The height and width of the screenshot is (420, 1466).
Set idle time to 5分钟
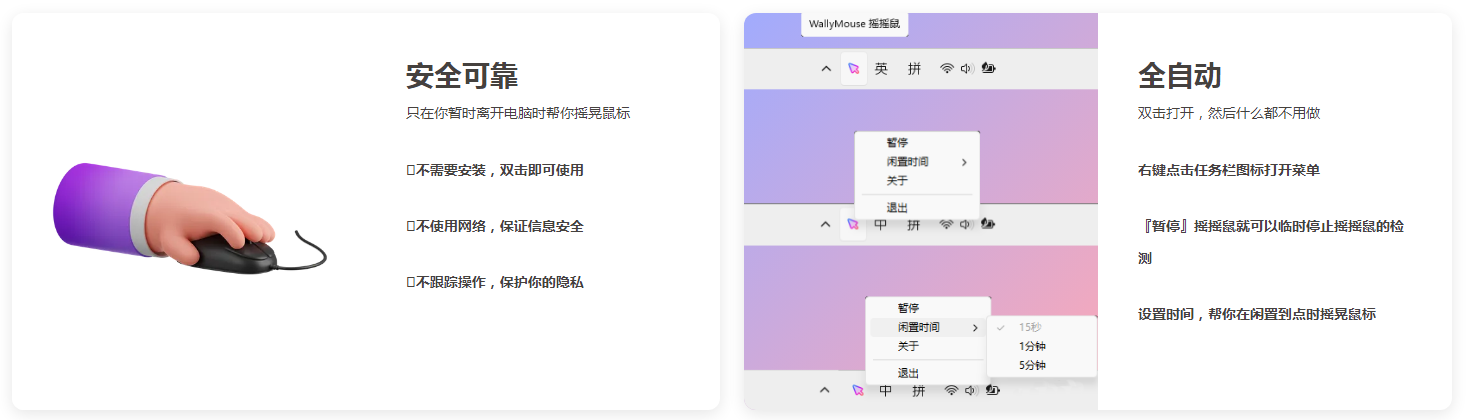click(x=1032, y=366)
